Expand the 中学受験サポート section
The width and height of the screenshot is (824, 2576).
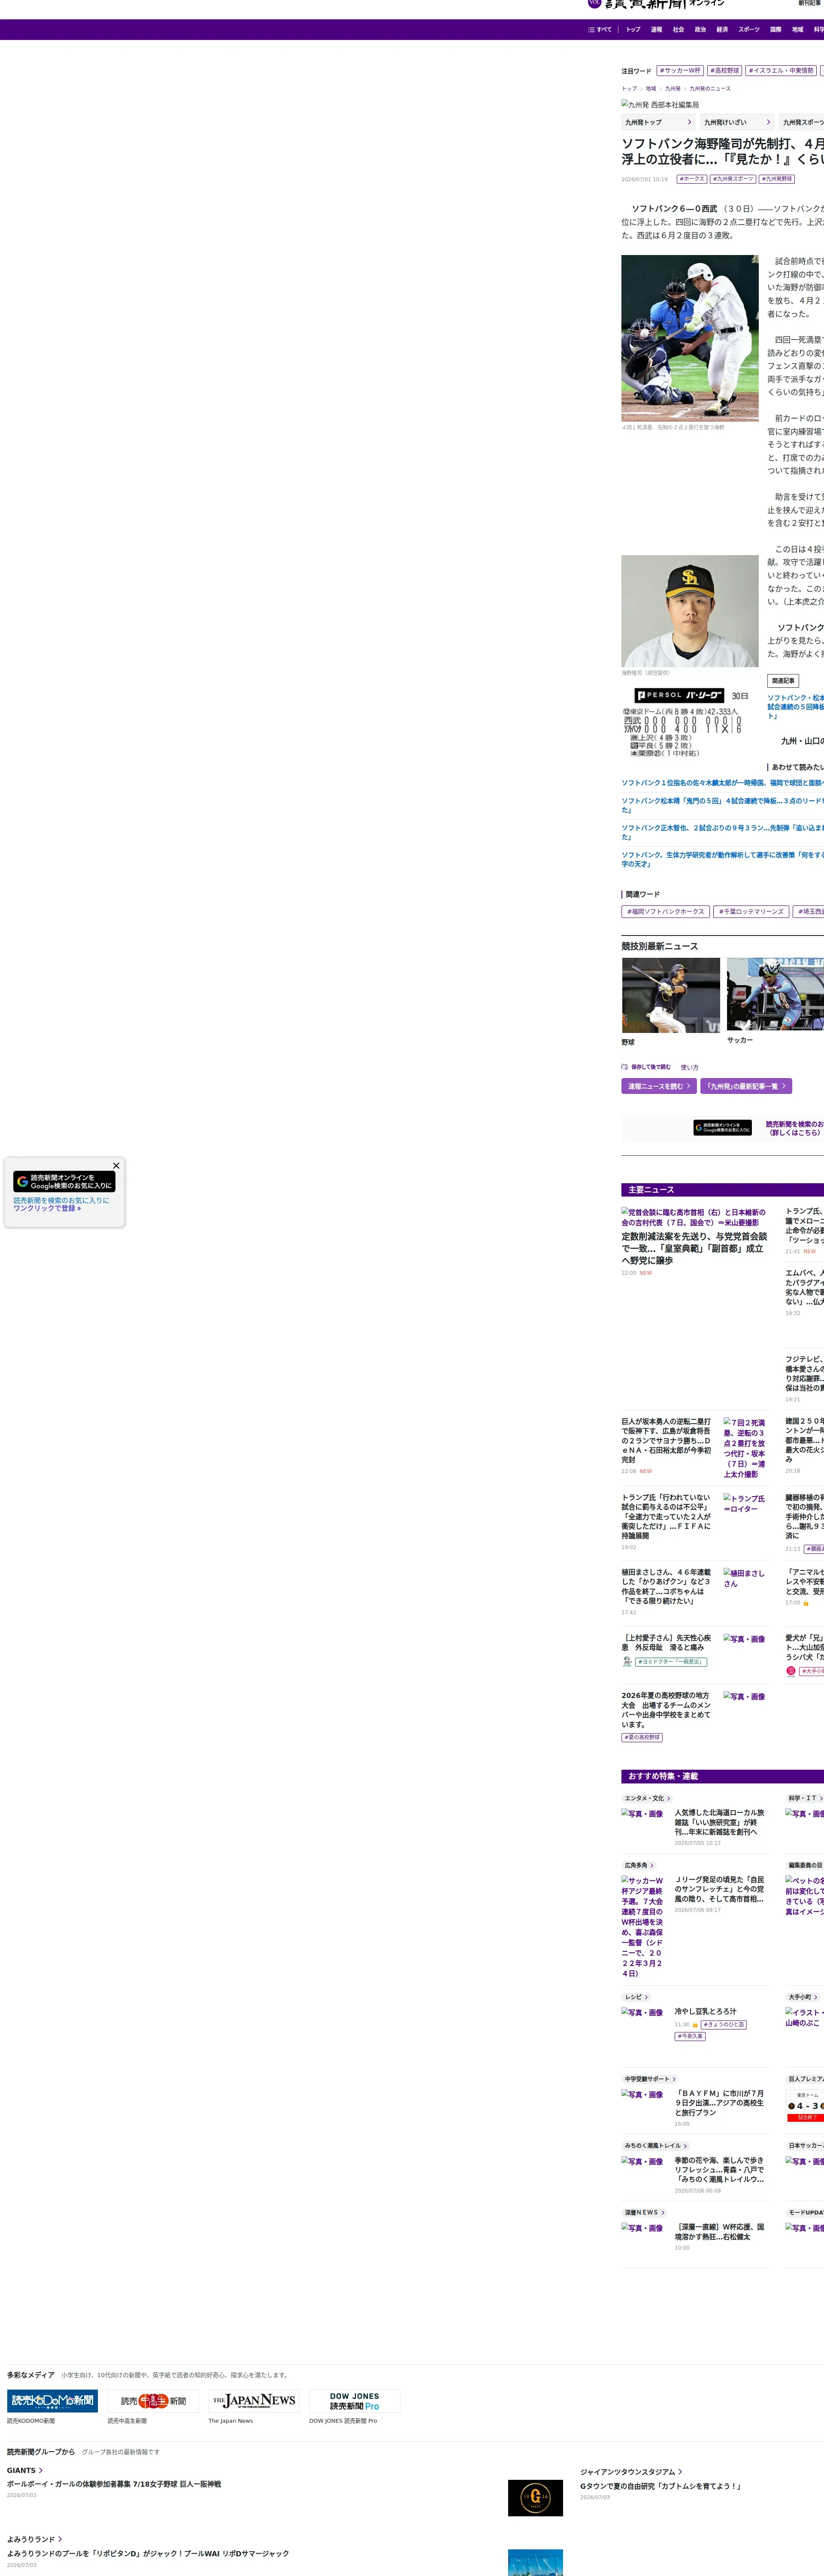click(x=650, y=2079)
